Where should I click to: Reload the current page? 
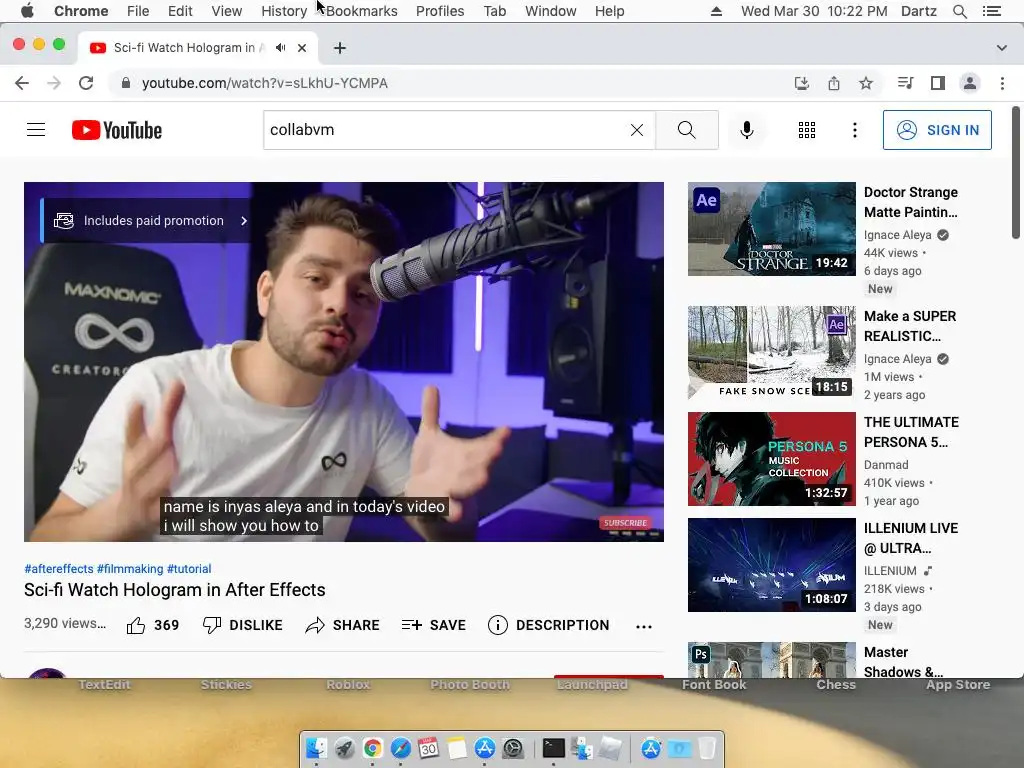[86, 83]
